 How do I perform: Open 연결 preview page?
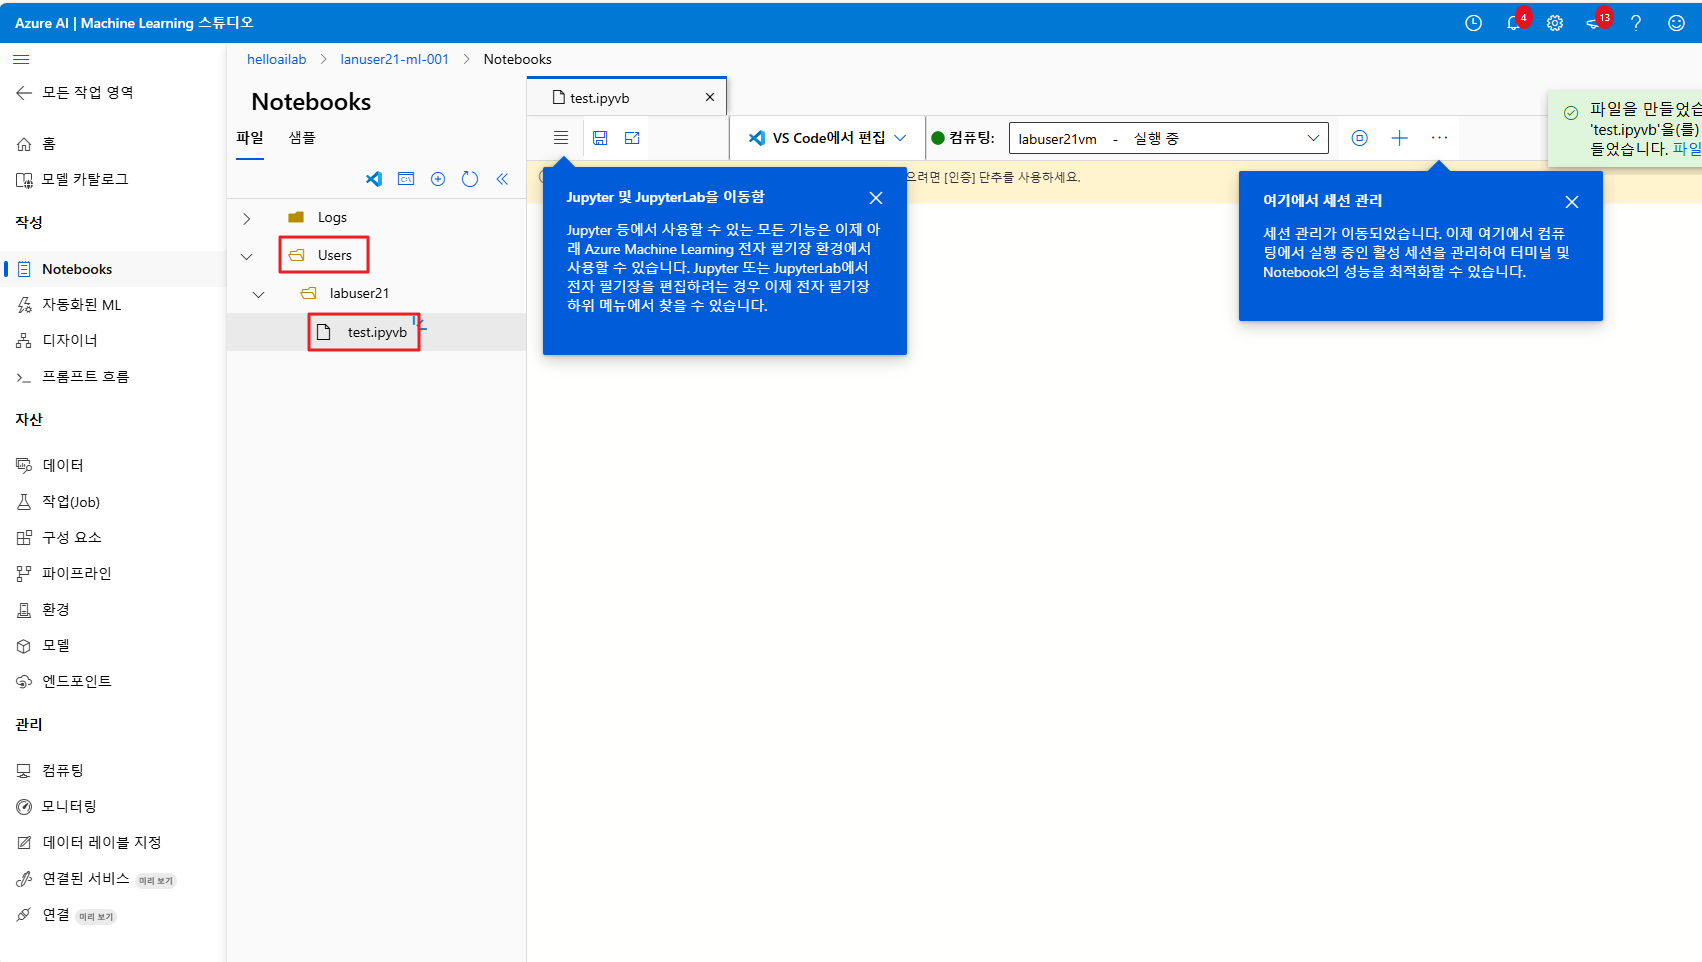pyautogui.click(x=113, y=915)
